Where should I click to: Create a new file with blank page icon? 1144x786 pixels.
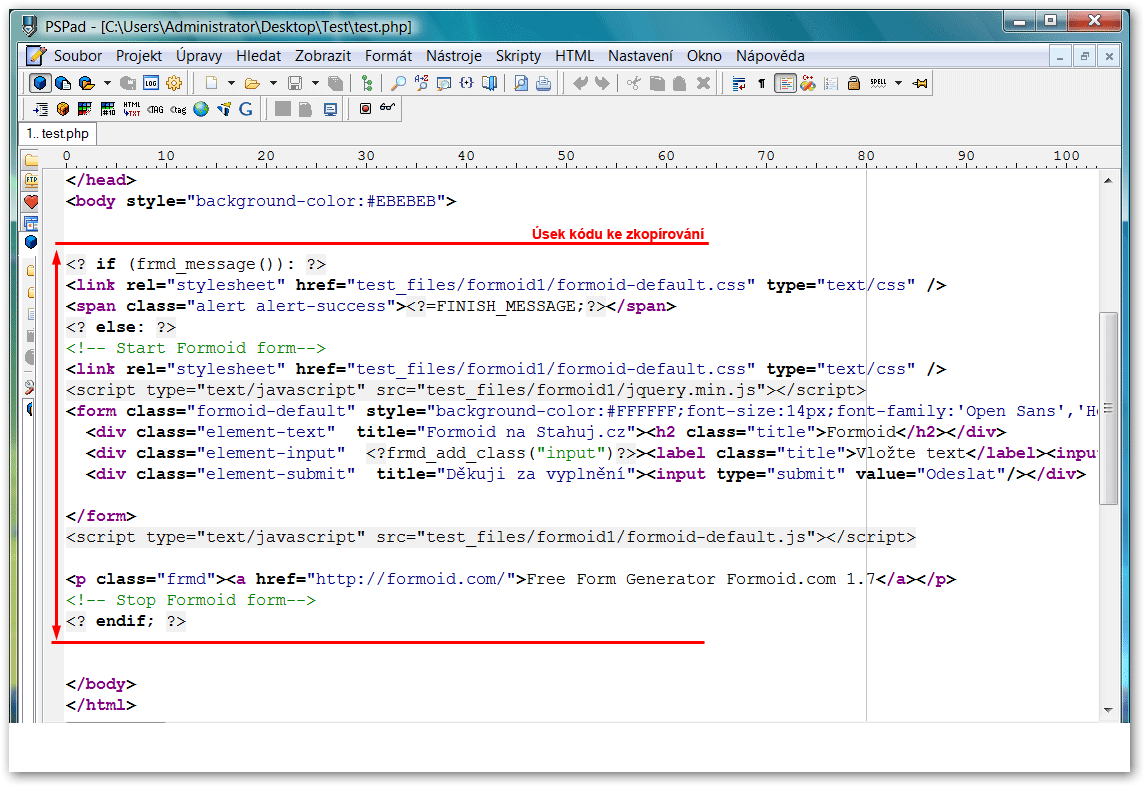point(212,83)
